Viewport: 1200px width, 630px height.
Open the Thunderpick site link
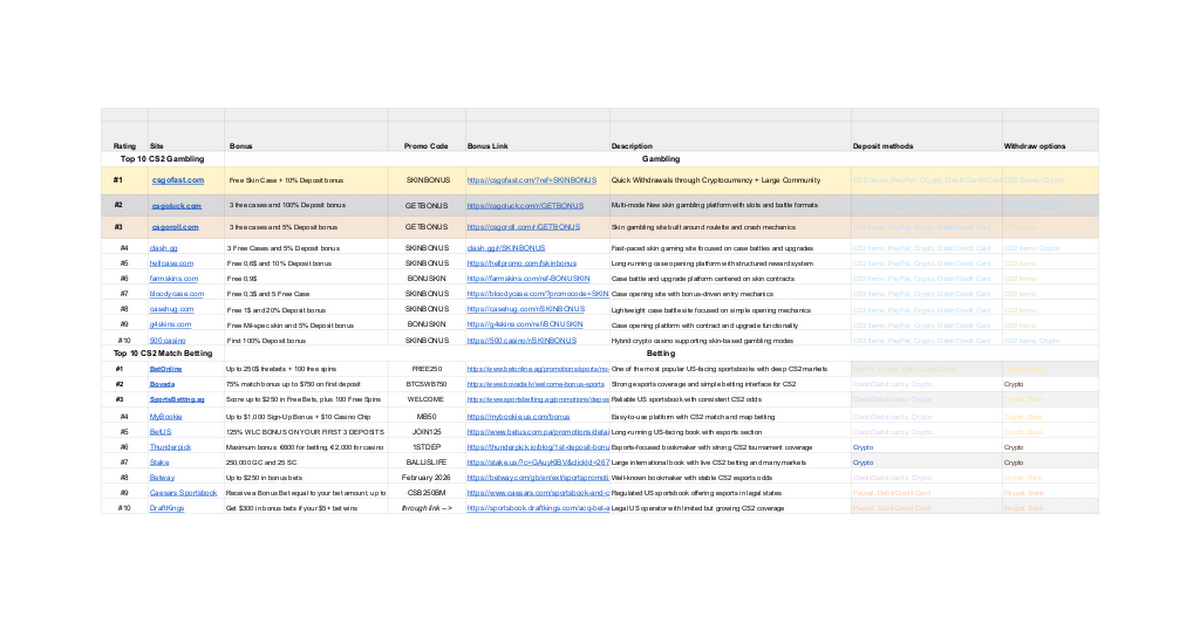(x=170, y=447)
